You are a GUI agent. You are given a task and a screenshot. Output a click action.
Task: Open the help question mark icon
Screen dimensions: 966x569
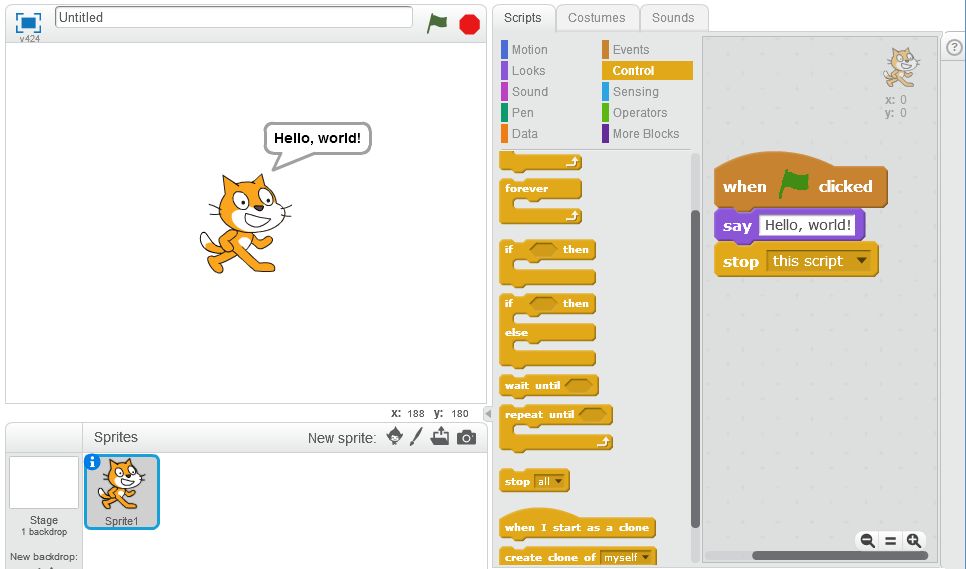954,47
